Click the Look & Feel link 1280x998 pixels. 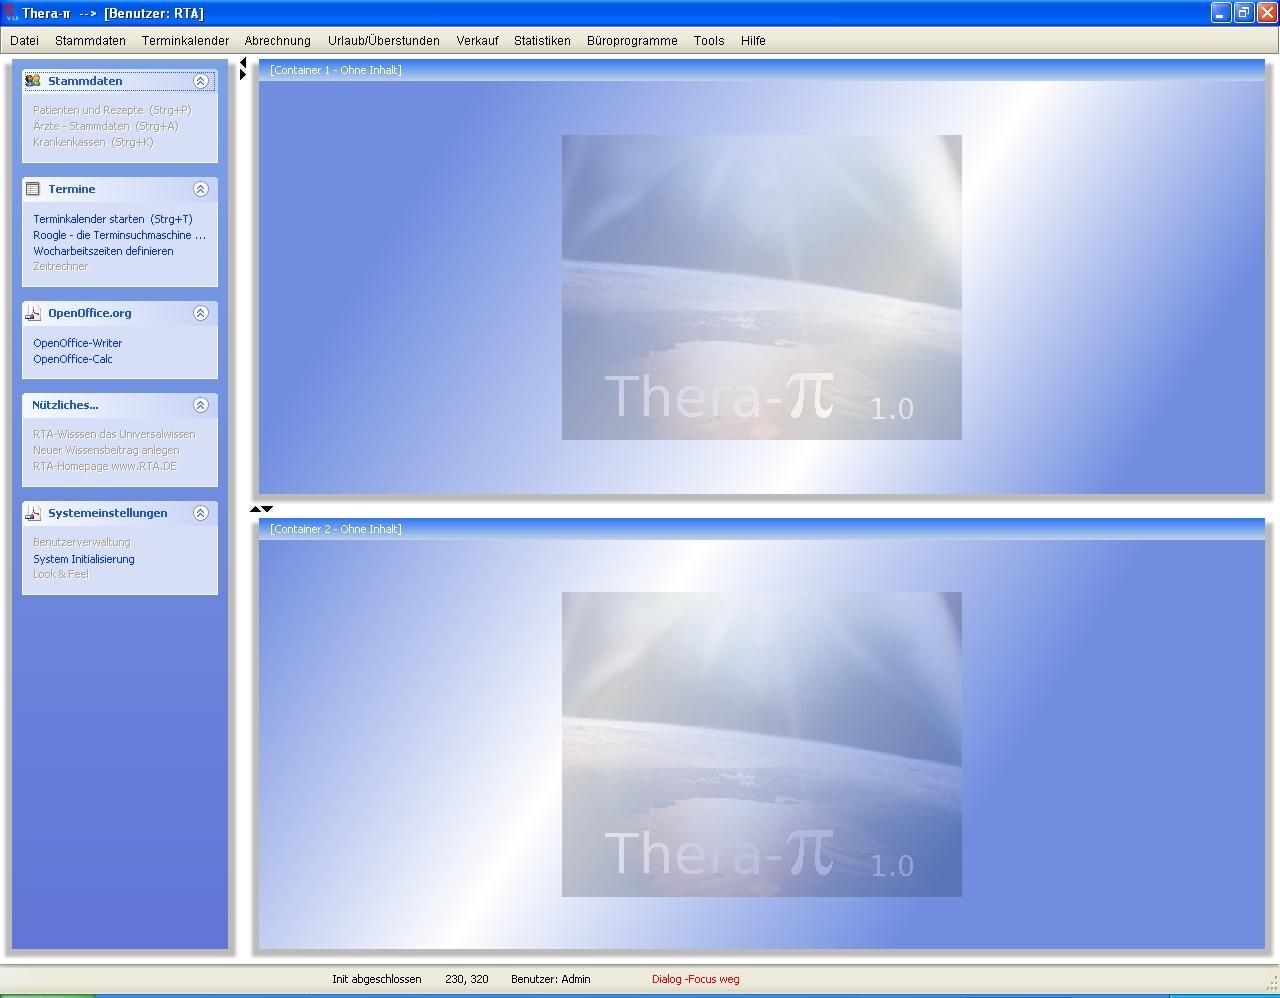coord(61,574)
